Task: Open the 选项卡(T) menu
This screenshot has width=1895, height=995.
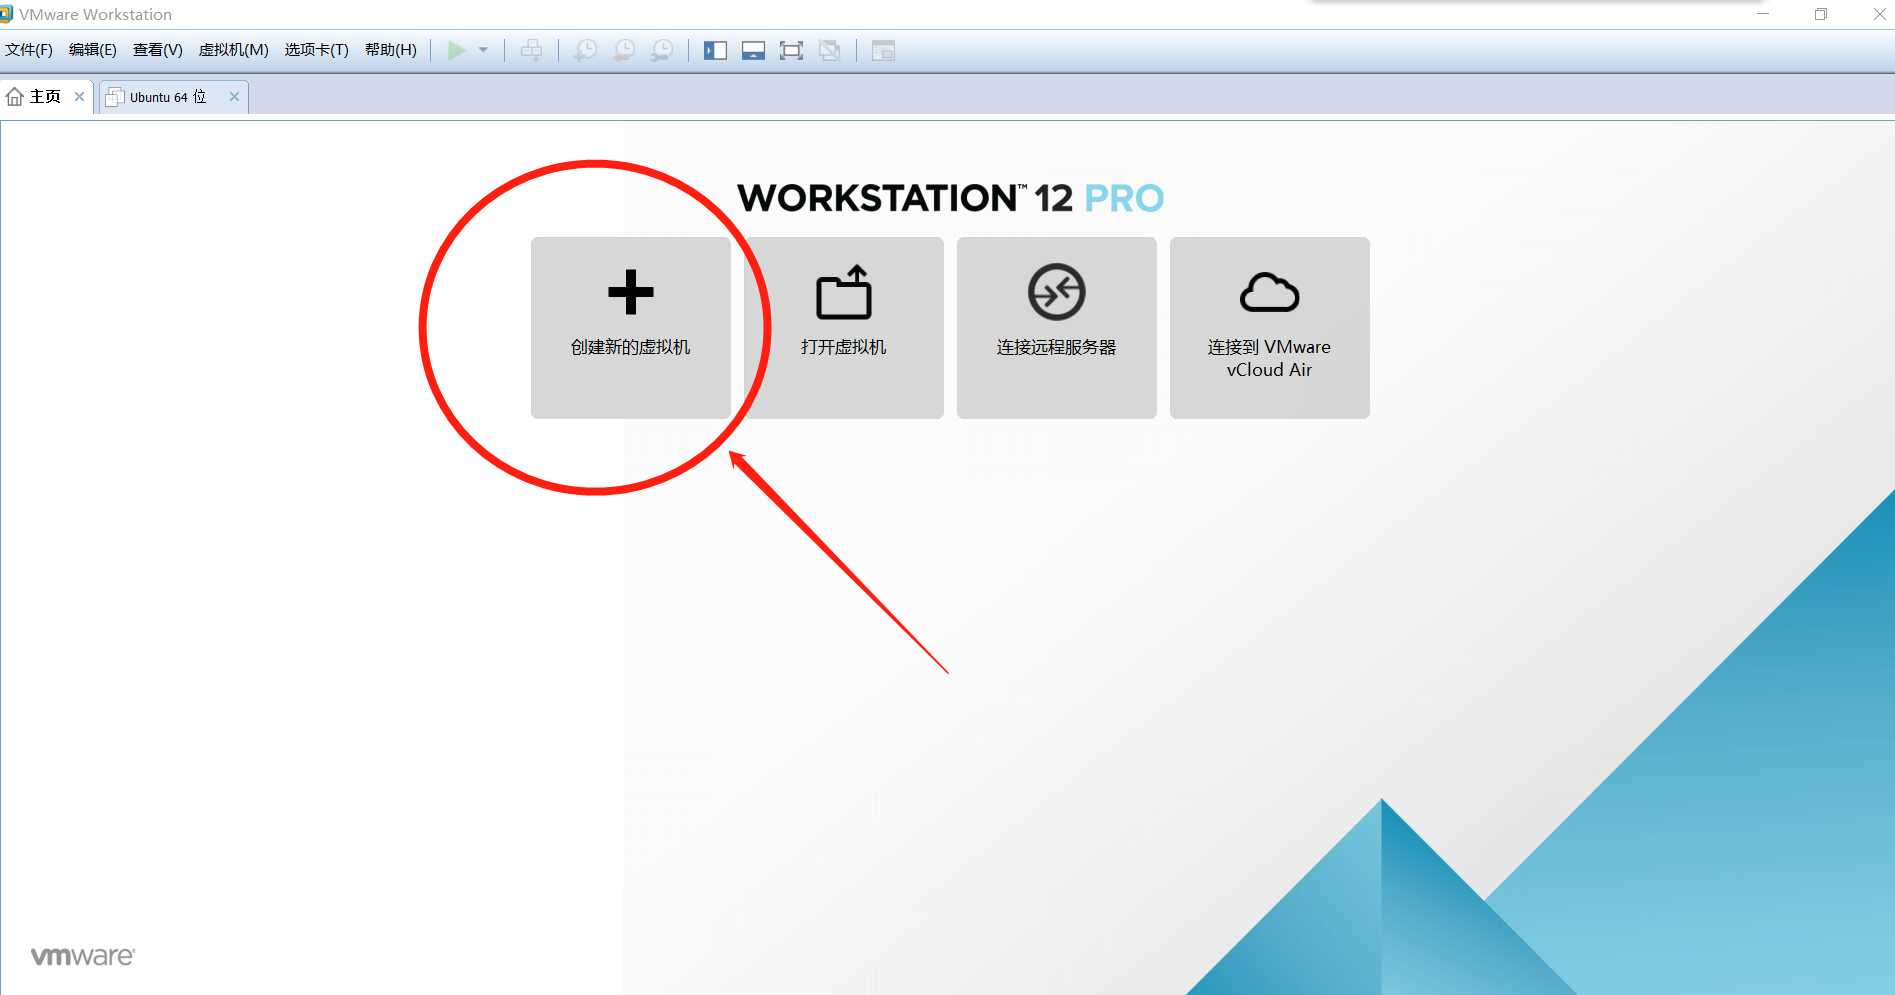Action: tap(317, 50)
